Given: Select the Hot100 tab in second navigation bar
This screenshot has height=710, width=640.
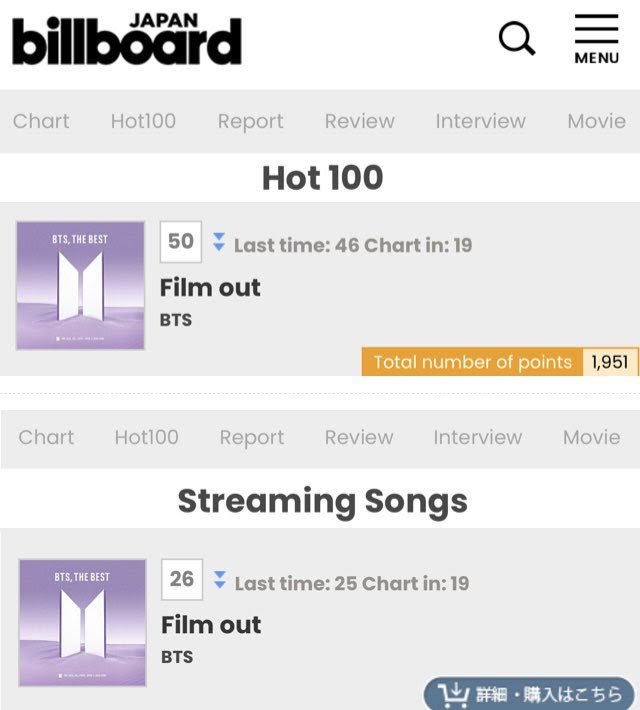Looking at the screenshot, I should coord(146,437).
